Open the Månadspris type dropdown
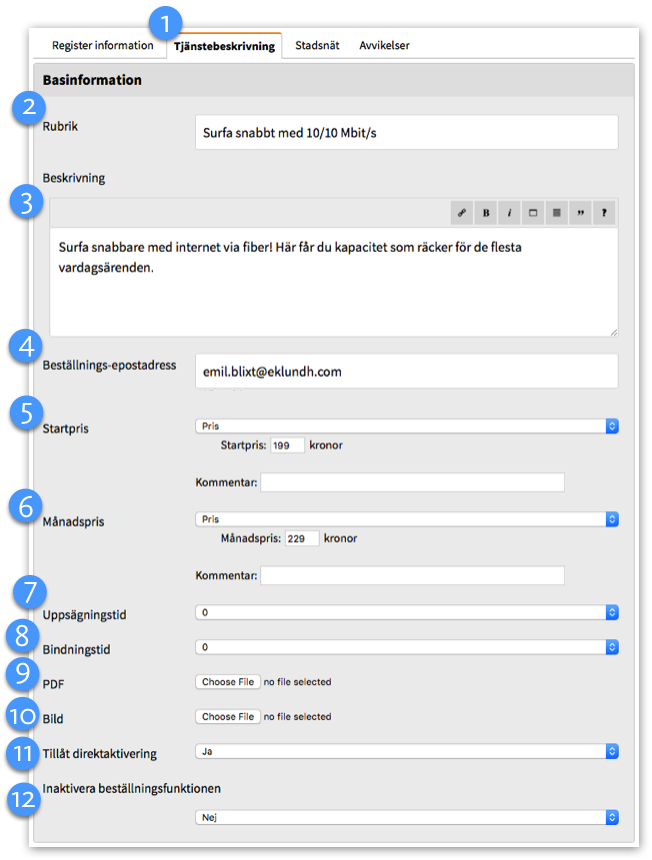 point(406,519)
